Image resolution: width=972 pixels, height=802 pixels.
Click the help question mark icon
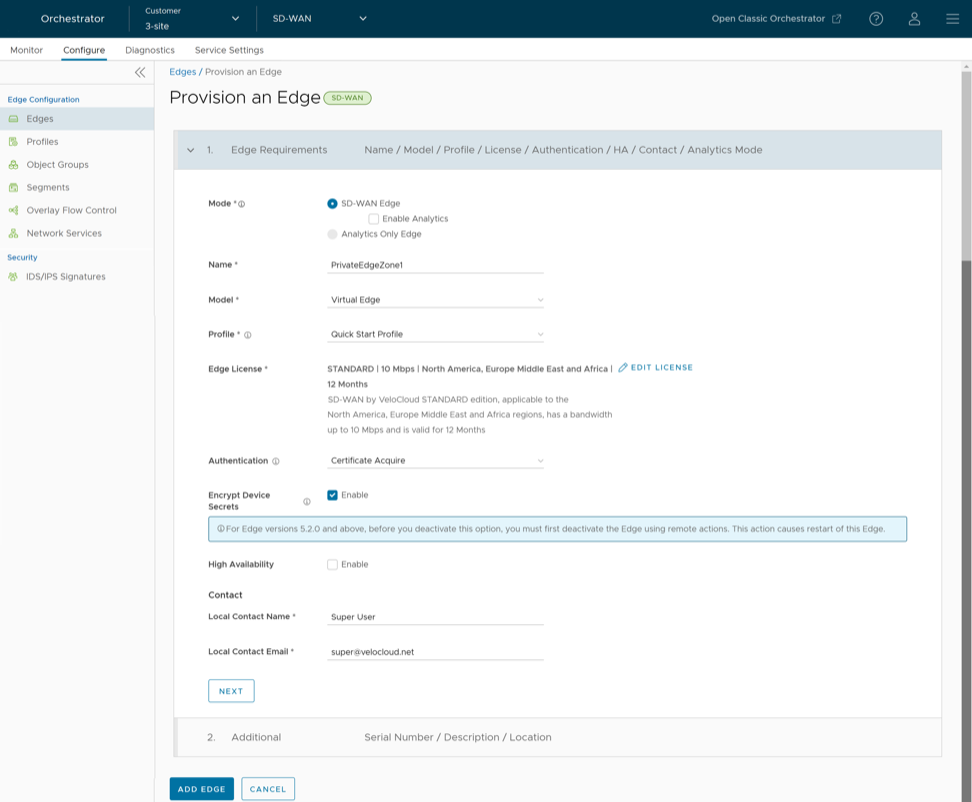pos(876,19)
